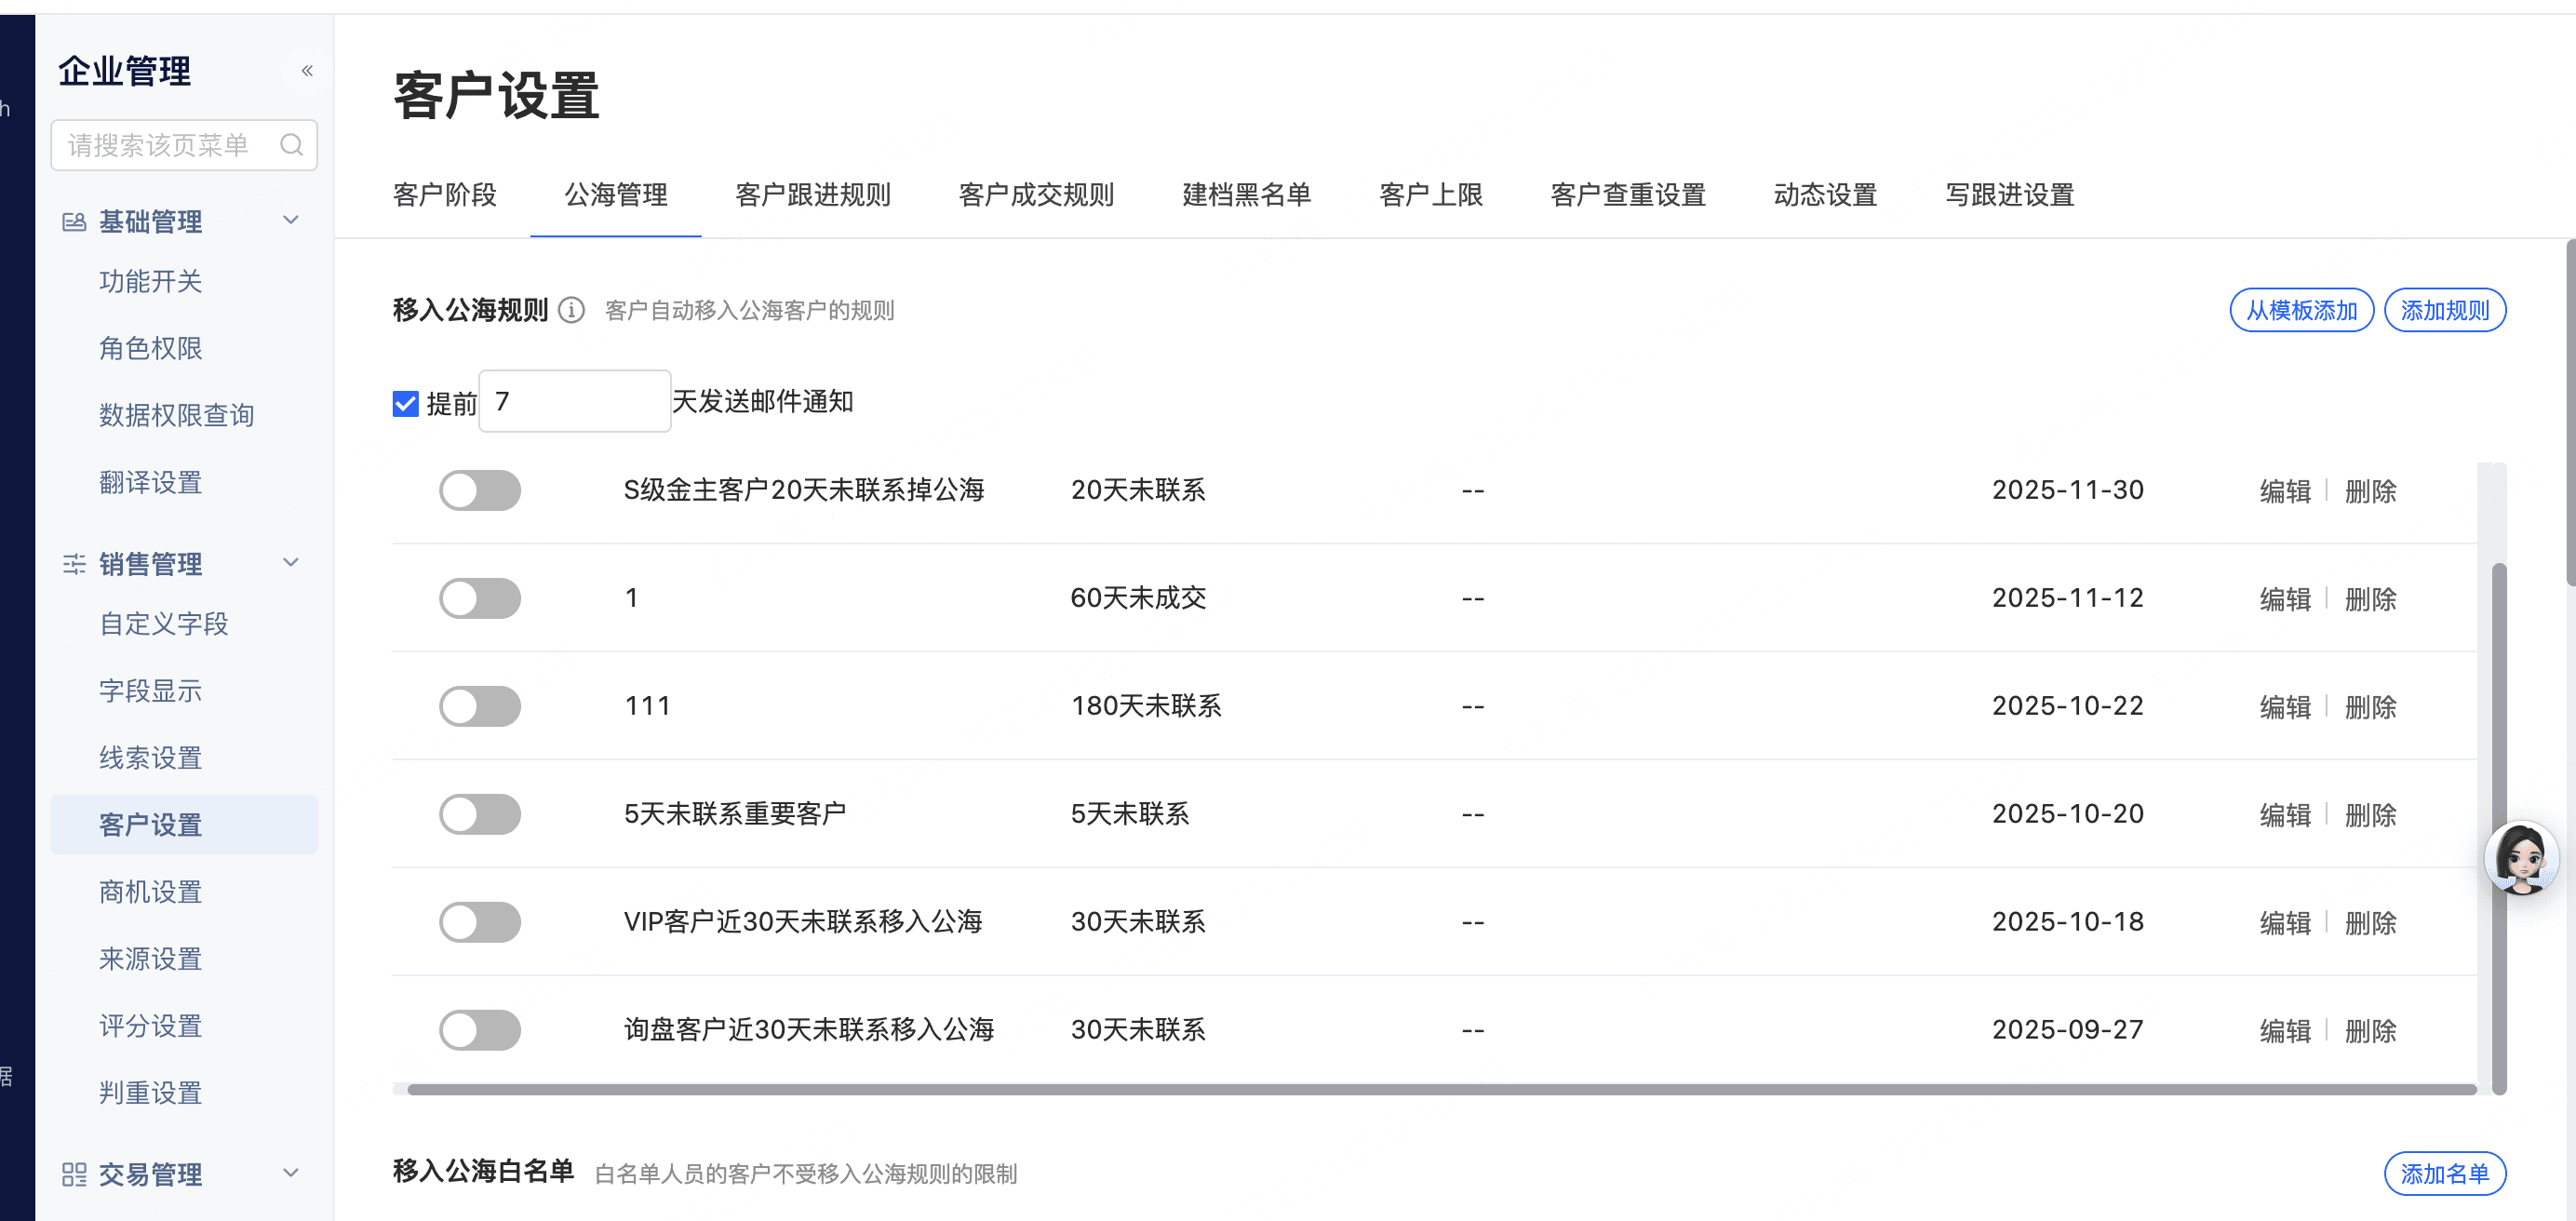Click 从模板添加 button

coord(2301,310)
